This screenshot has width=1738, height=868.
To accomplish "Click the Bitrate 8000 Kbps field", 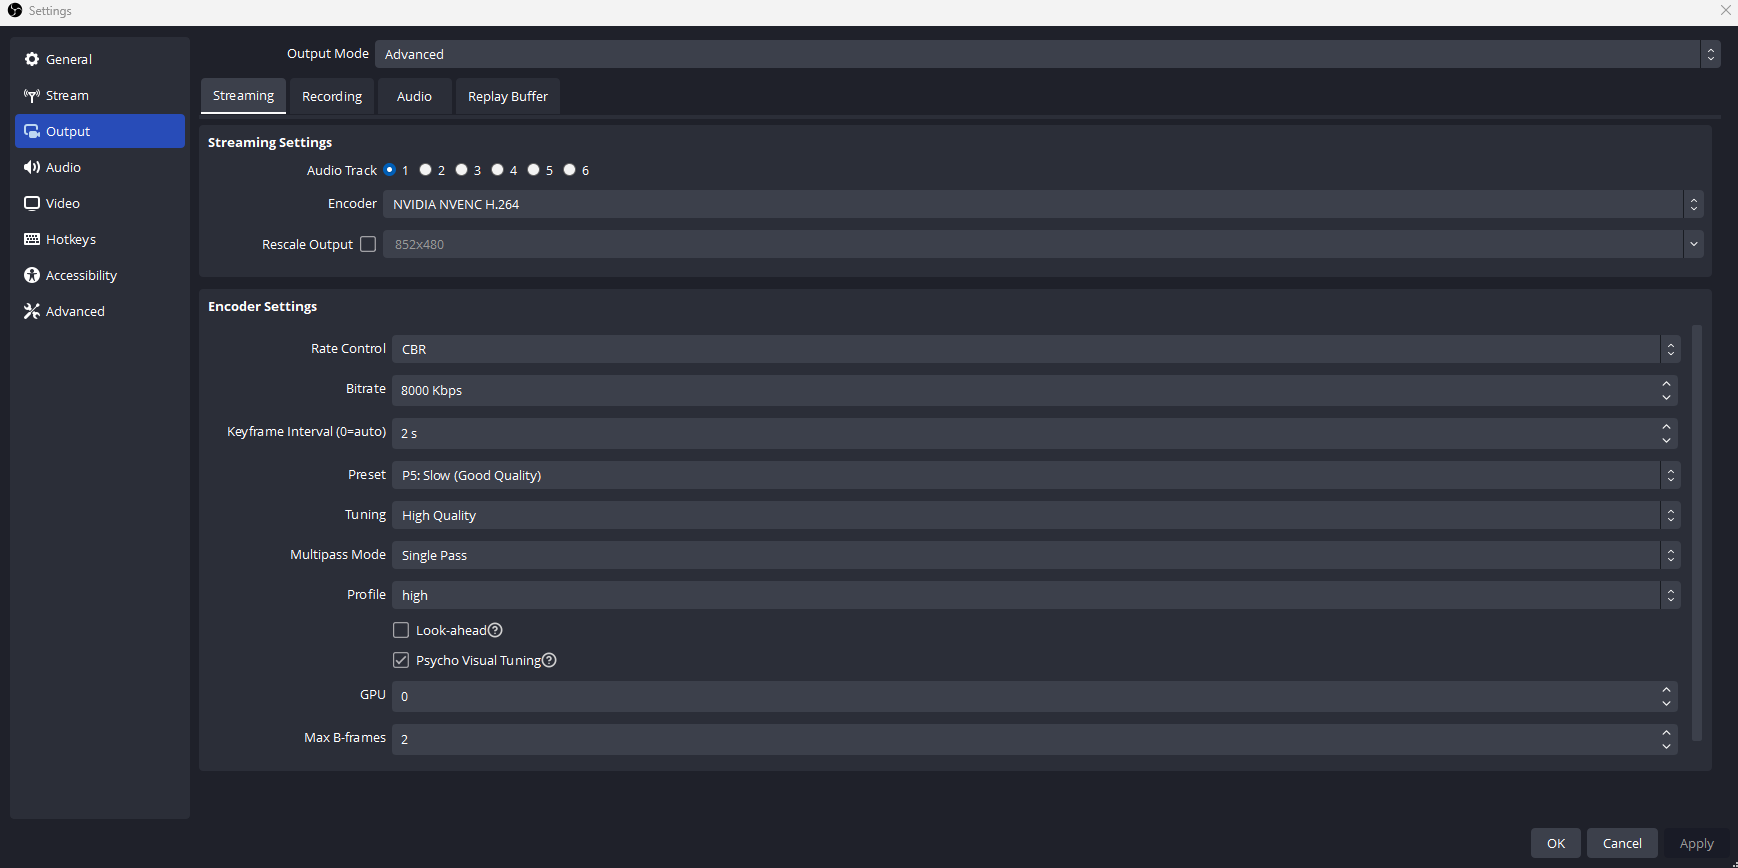I will 1034,390.
